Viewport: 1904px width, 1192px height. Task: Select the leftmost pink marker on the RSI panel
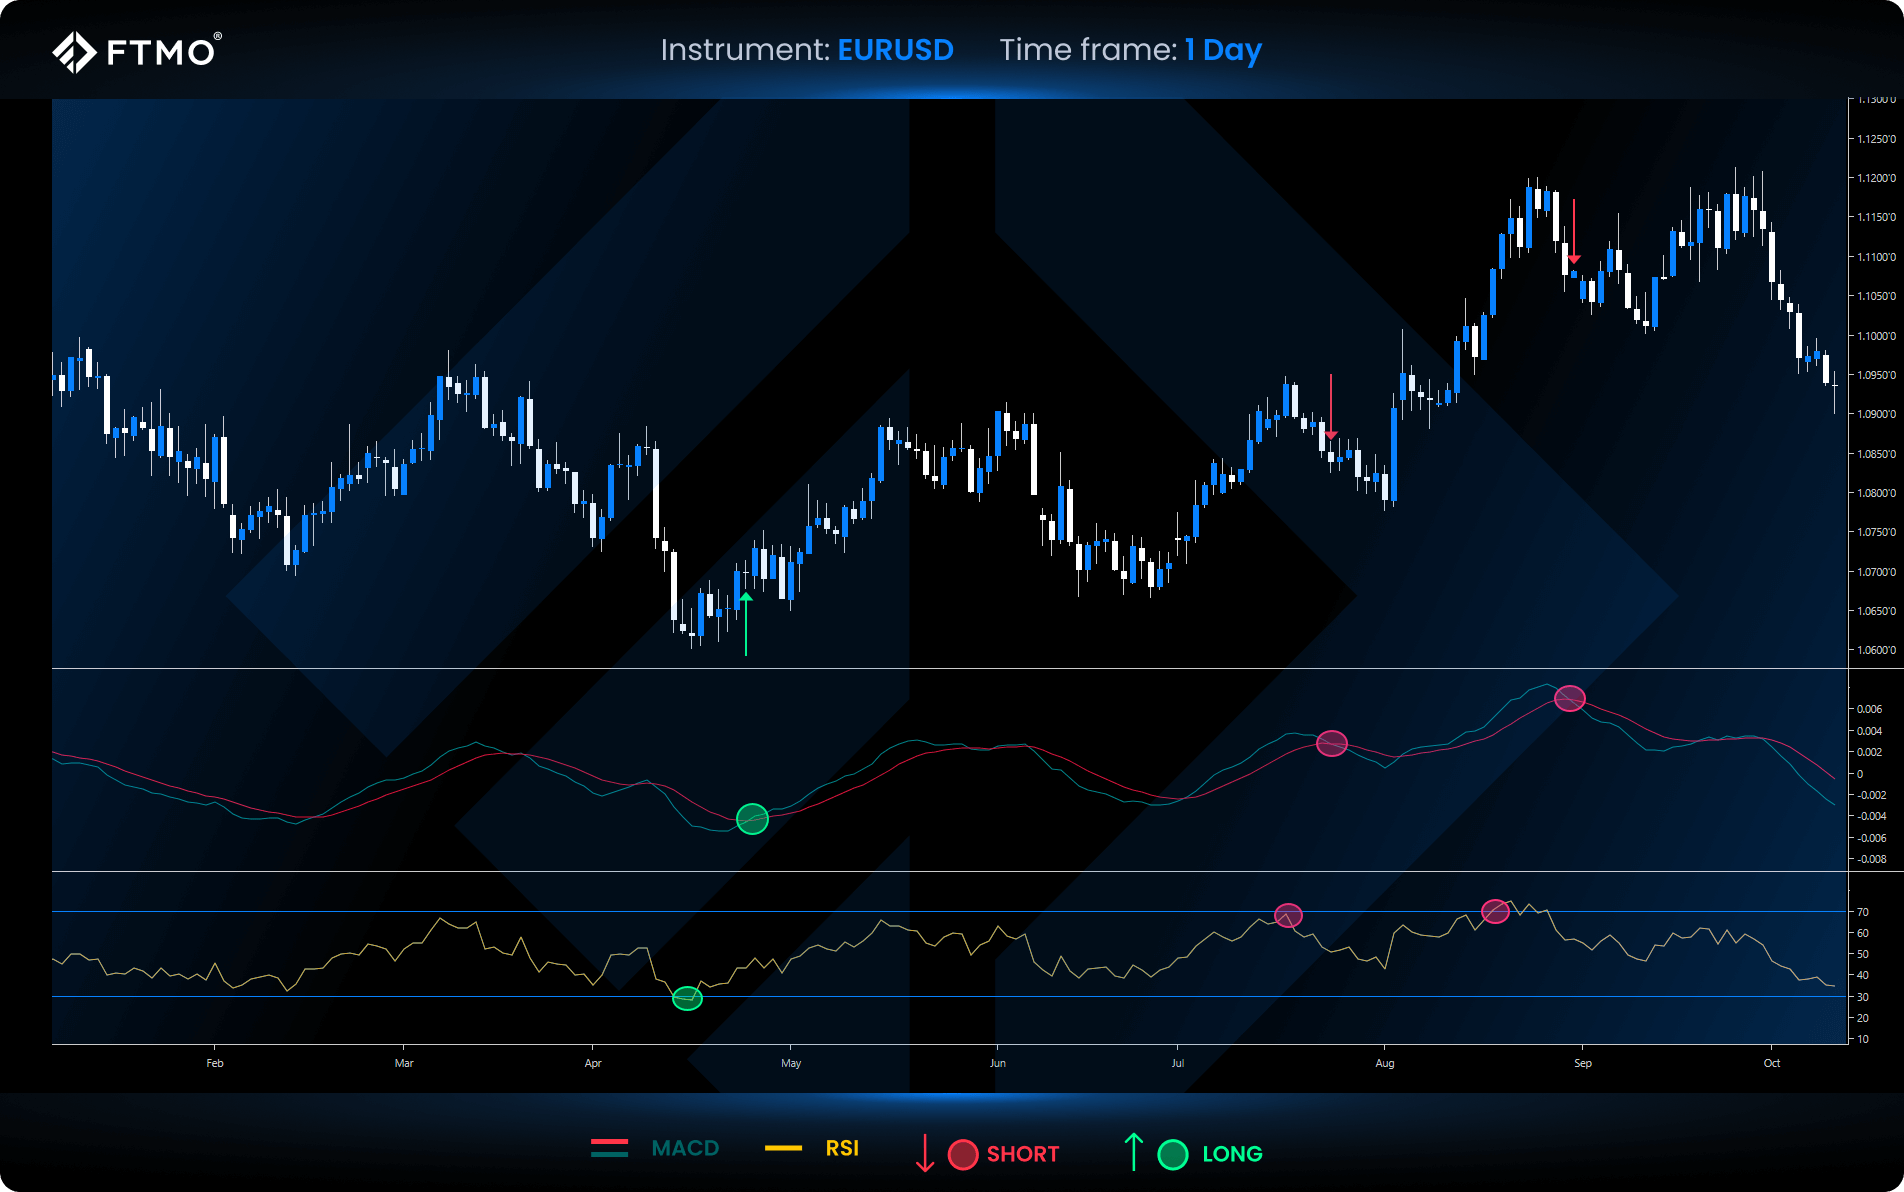coord(1288,915)
